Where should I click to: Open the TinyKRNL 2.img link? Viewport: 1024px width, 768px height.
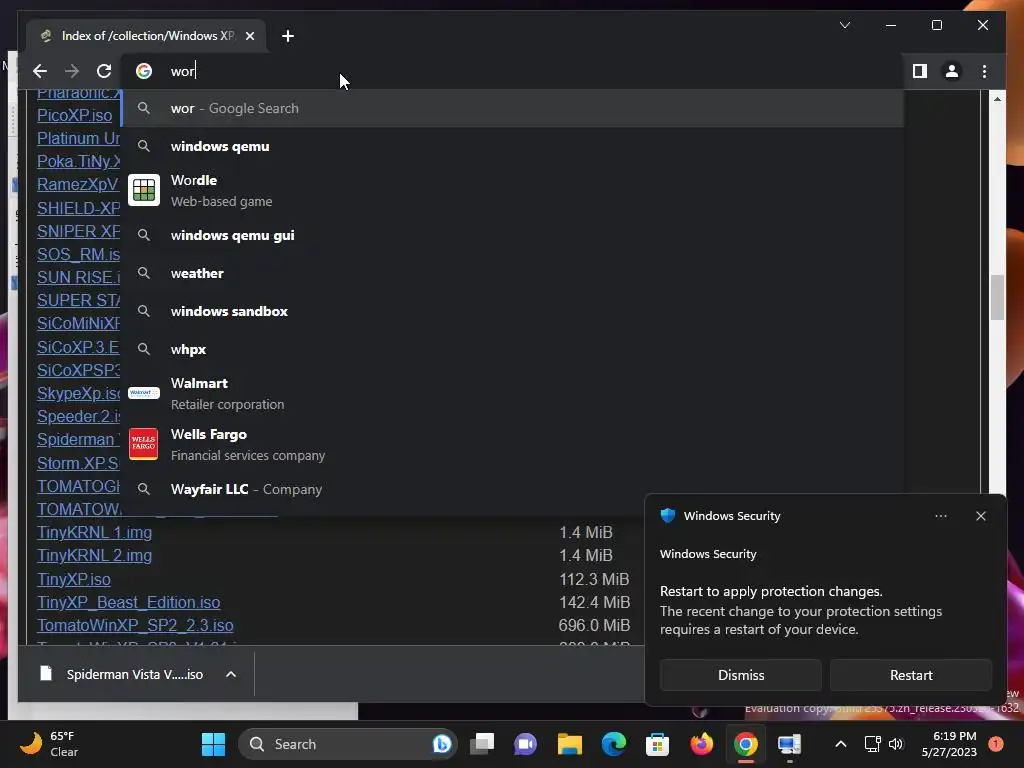(x=95, y=555)
